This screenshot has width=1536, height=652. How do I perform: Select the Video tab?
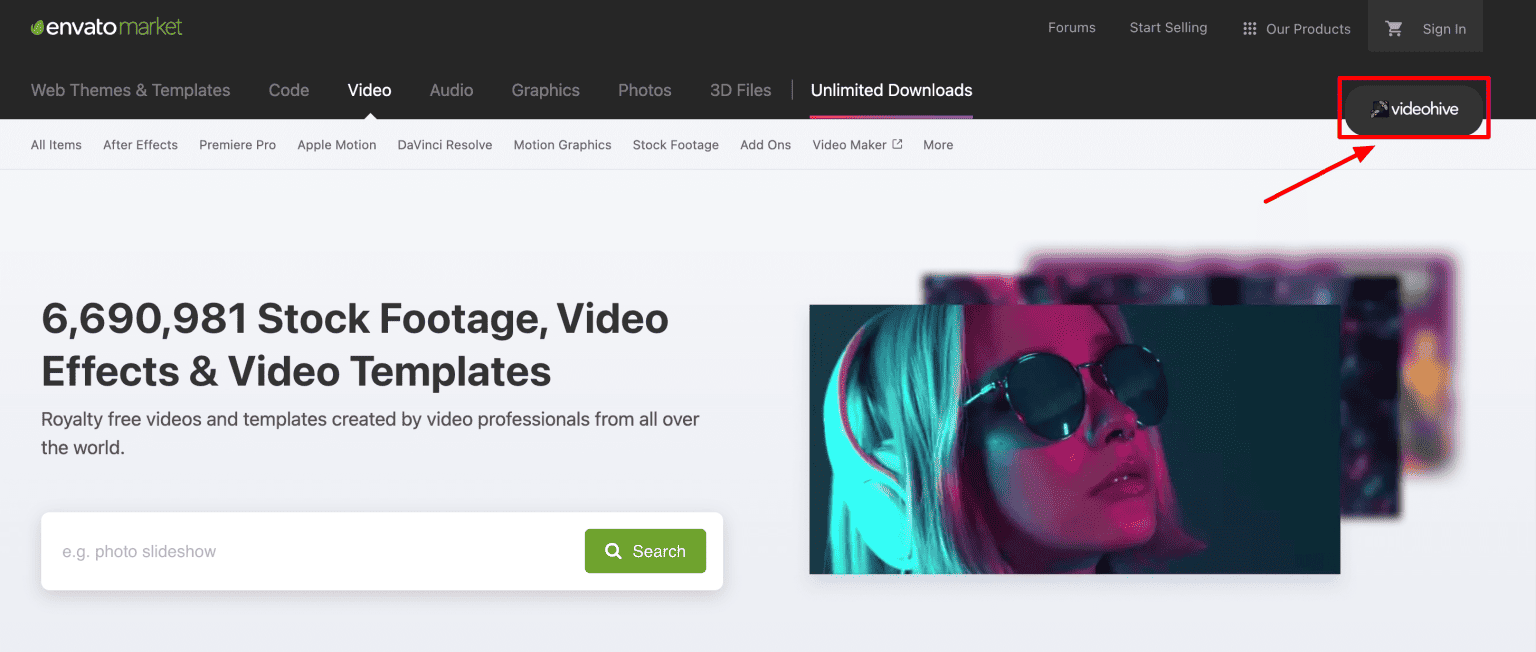coord(369,90)
